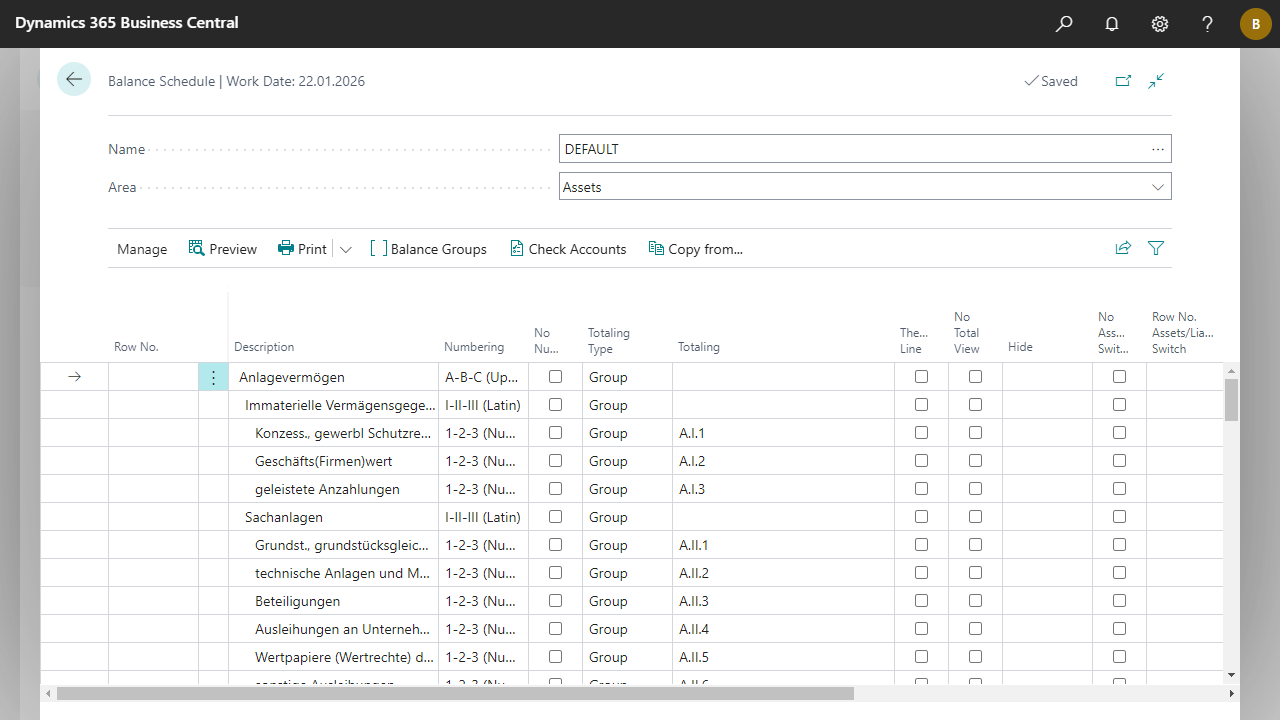This screenshot has width=1280, height=720.
Task: Click the help question mark icon
Action: coord(1208,24)
